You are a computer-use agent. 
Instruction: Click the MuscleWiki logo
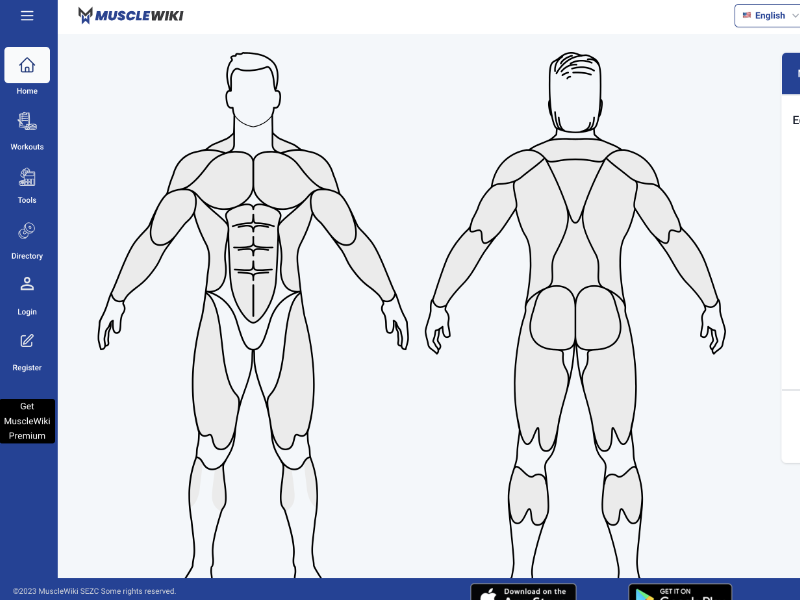coord(131,15)
